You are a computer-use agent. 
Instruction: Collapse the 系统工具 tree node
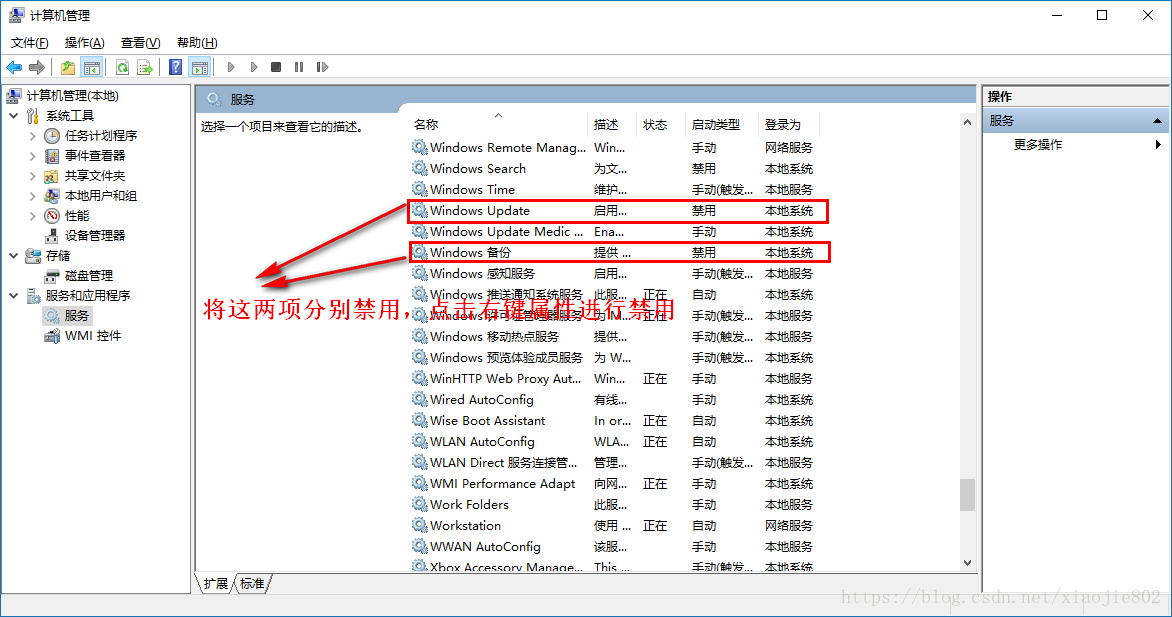(x=13, y=116)
